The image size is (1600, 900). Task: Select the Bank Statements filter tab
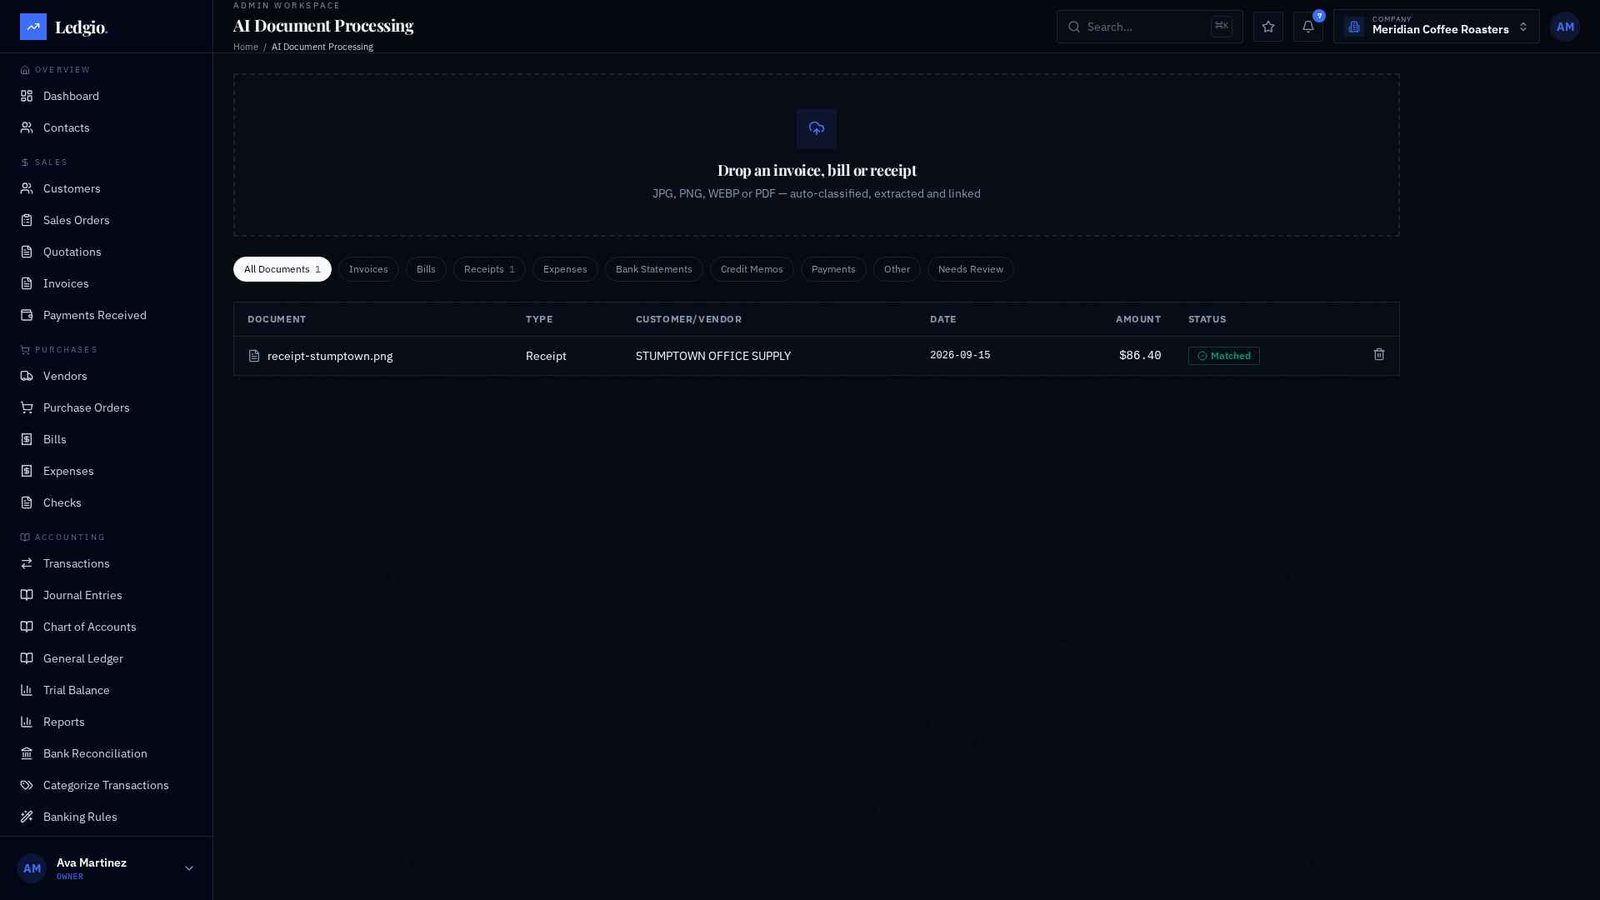(x=654, y=269)
